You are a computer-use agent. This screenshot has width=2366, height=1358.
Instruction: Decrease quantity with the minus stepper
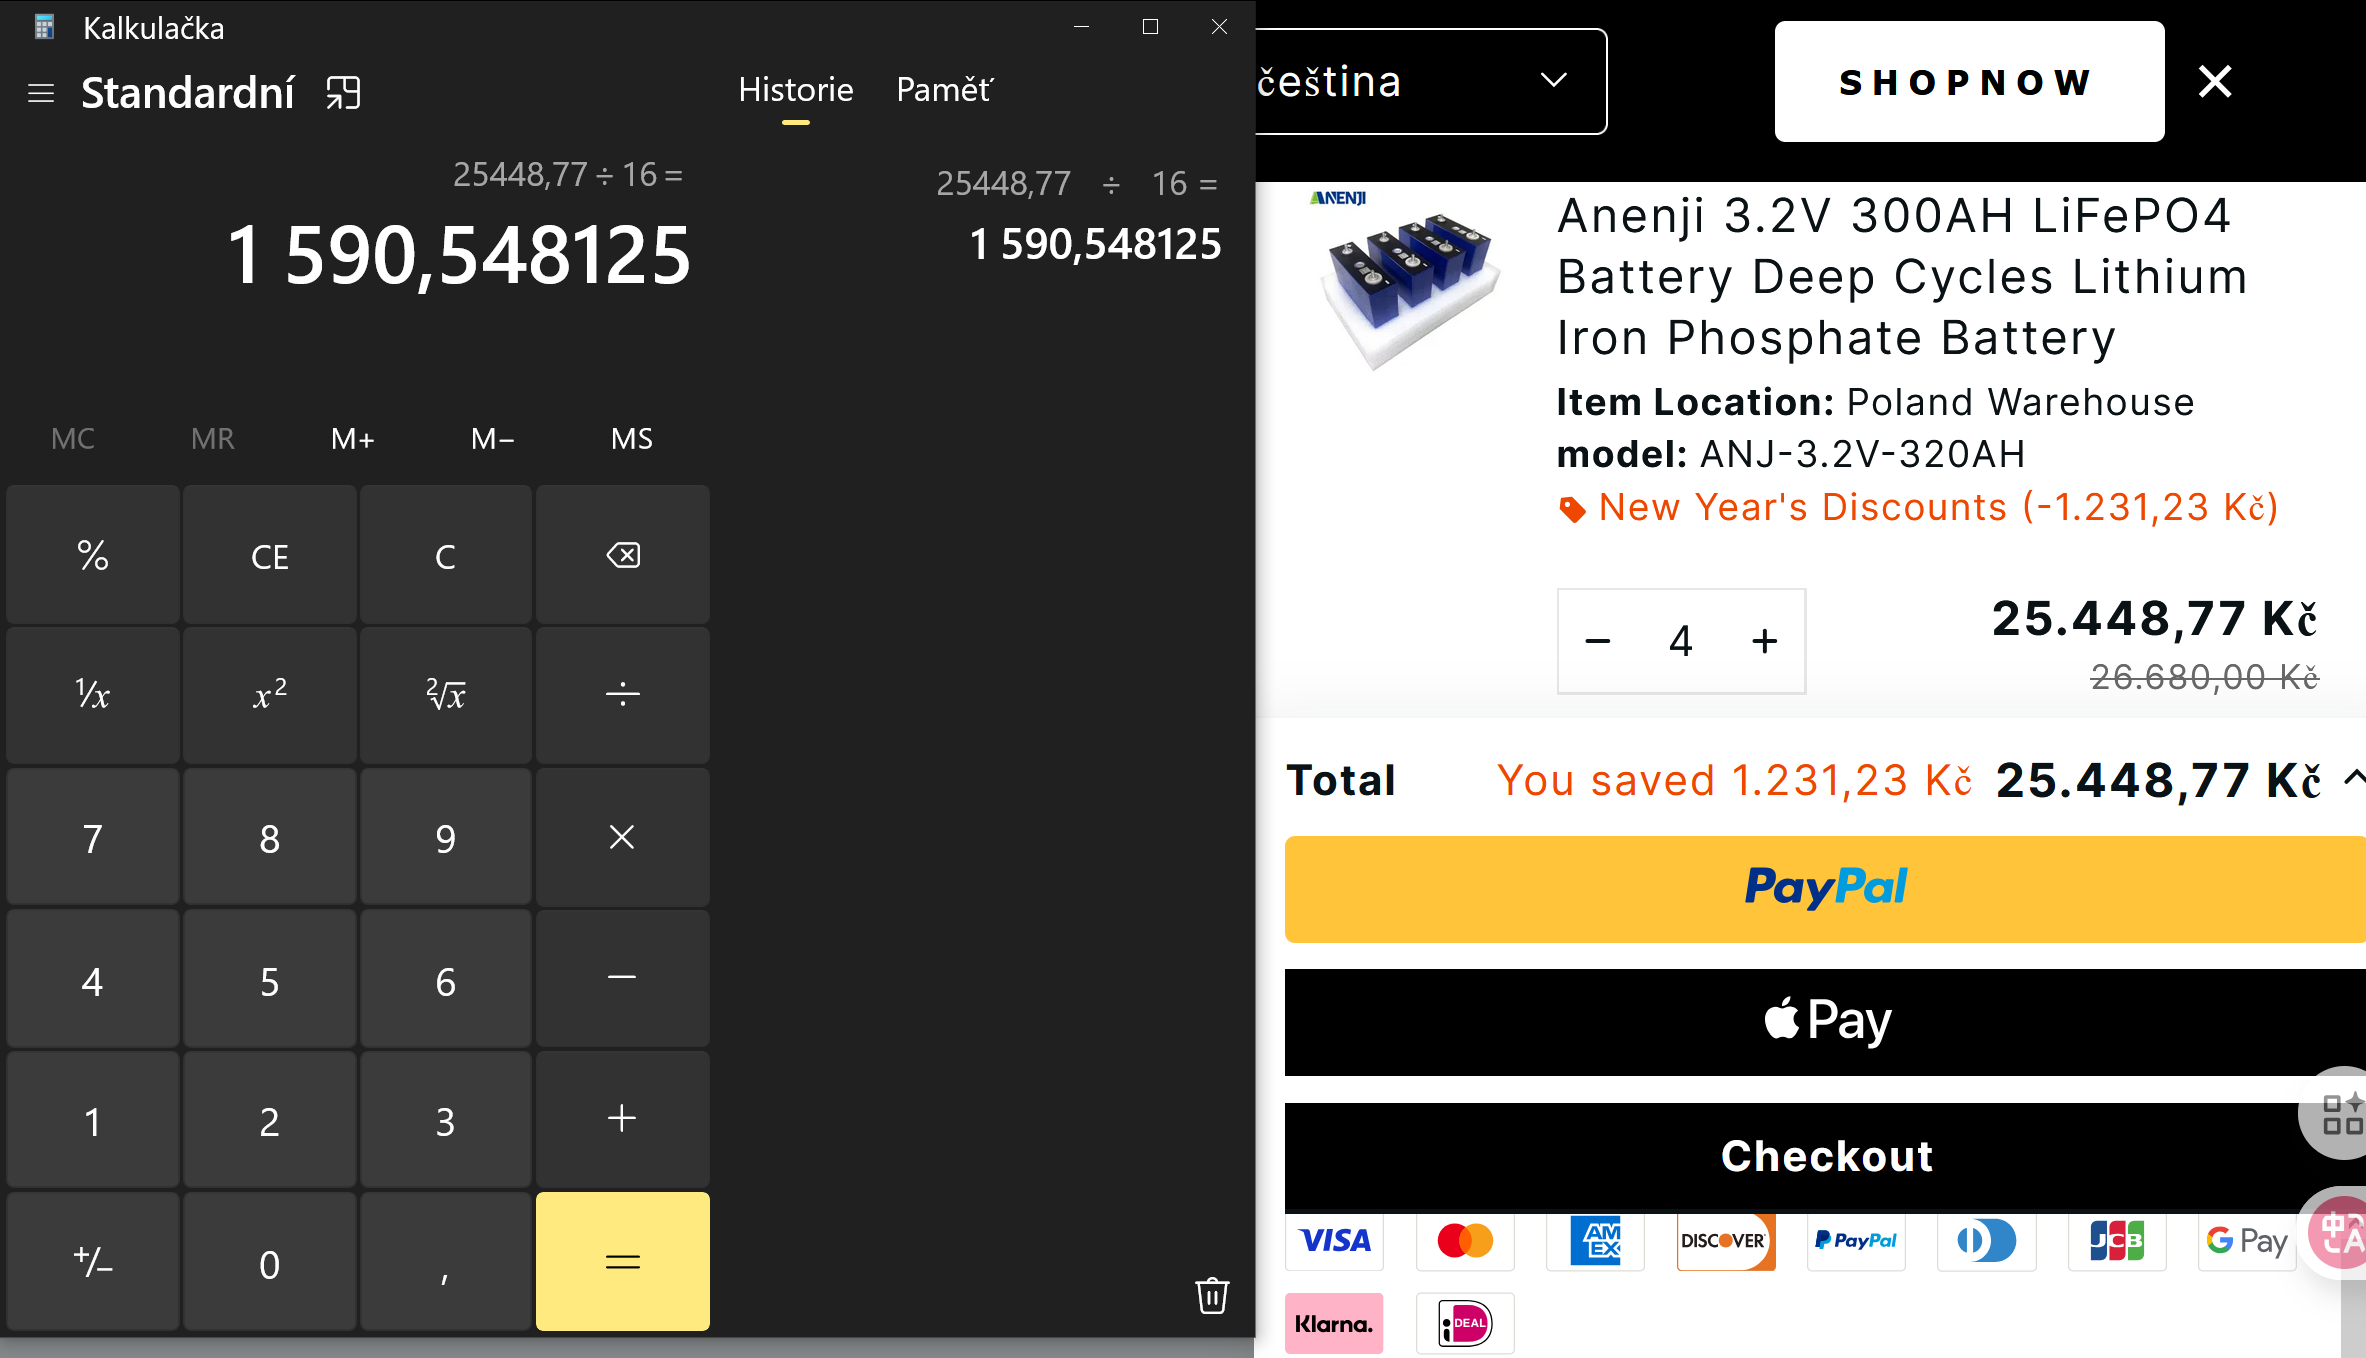pyautogui.click(x=1598, y=641)
